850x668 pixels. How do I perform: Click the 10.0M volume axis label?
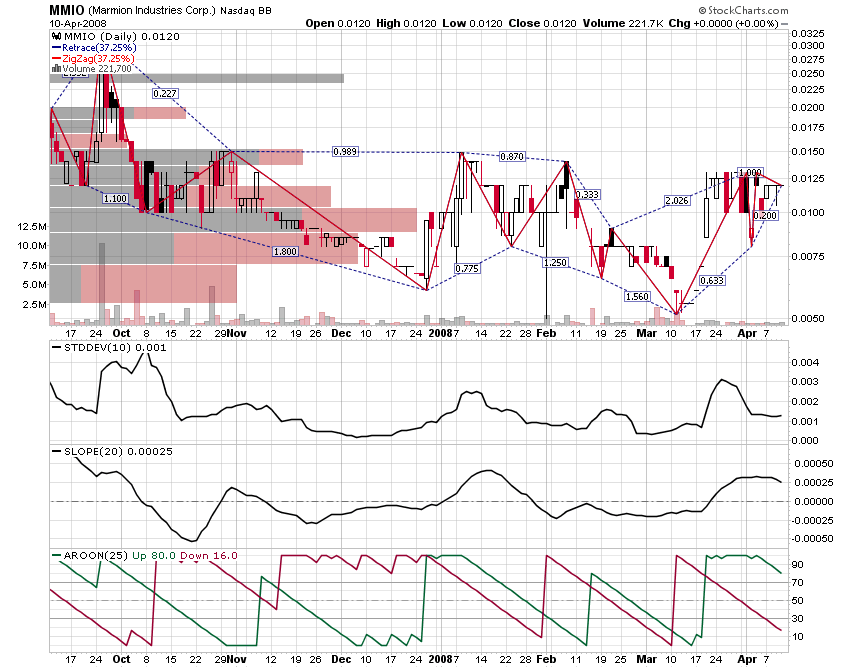coord(31,246)
